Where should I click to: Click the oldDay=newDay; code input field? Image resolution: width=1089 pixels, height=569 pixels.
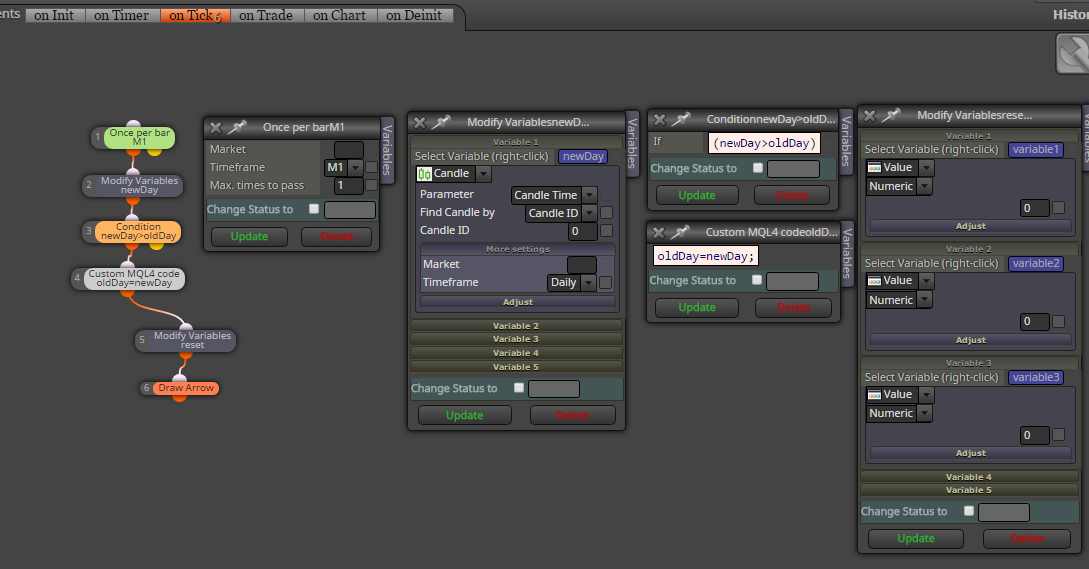[x=706, y=256]
